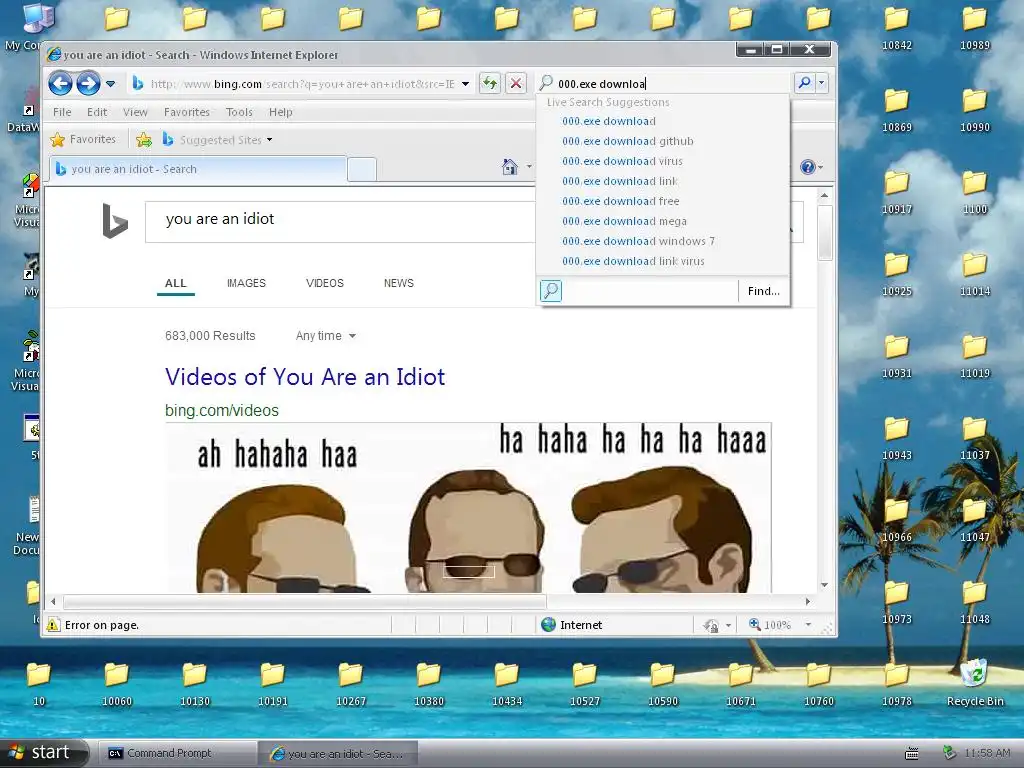Click the zoom magnifier icon in status bar
This screenshot has width=1024, height=768.
point(754,624)
